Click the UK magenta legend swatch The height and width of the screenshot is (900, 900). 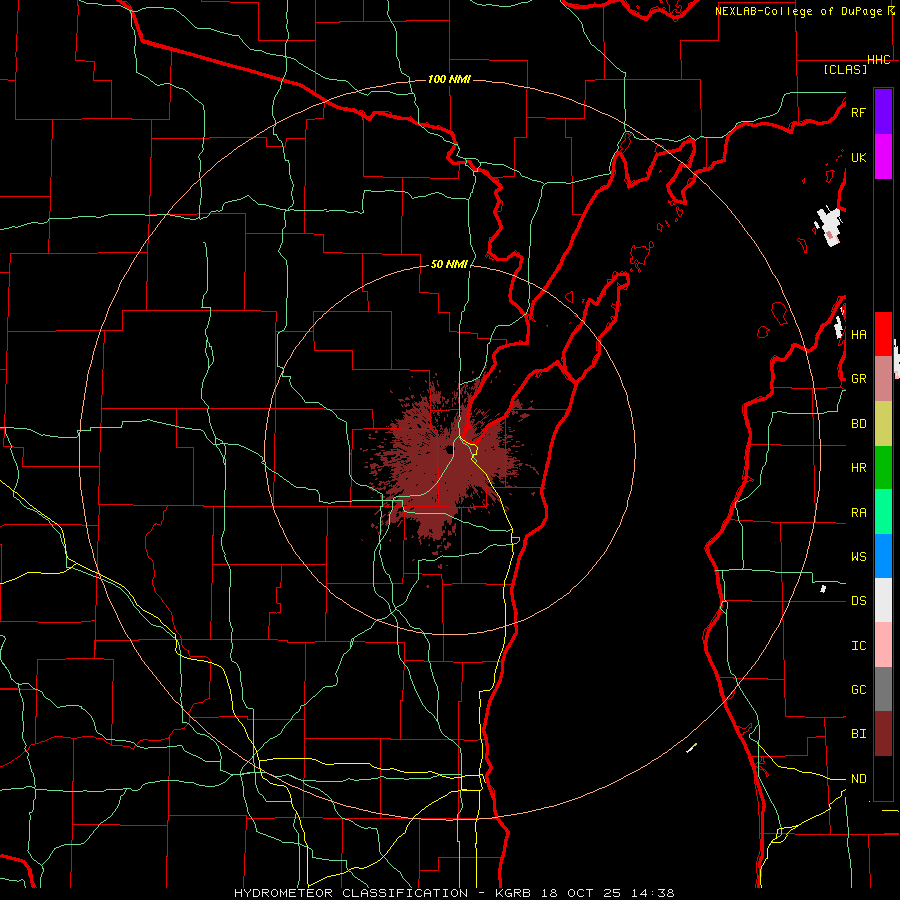point(883,157)
